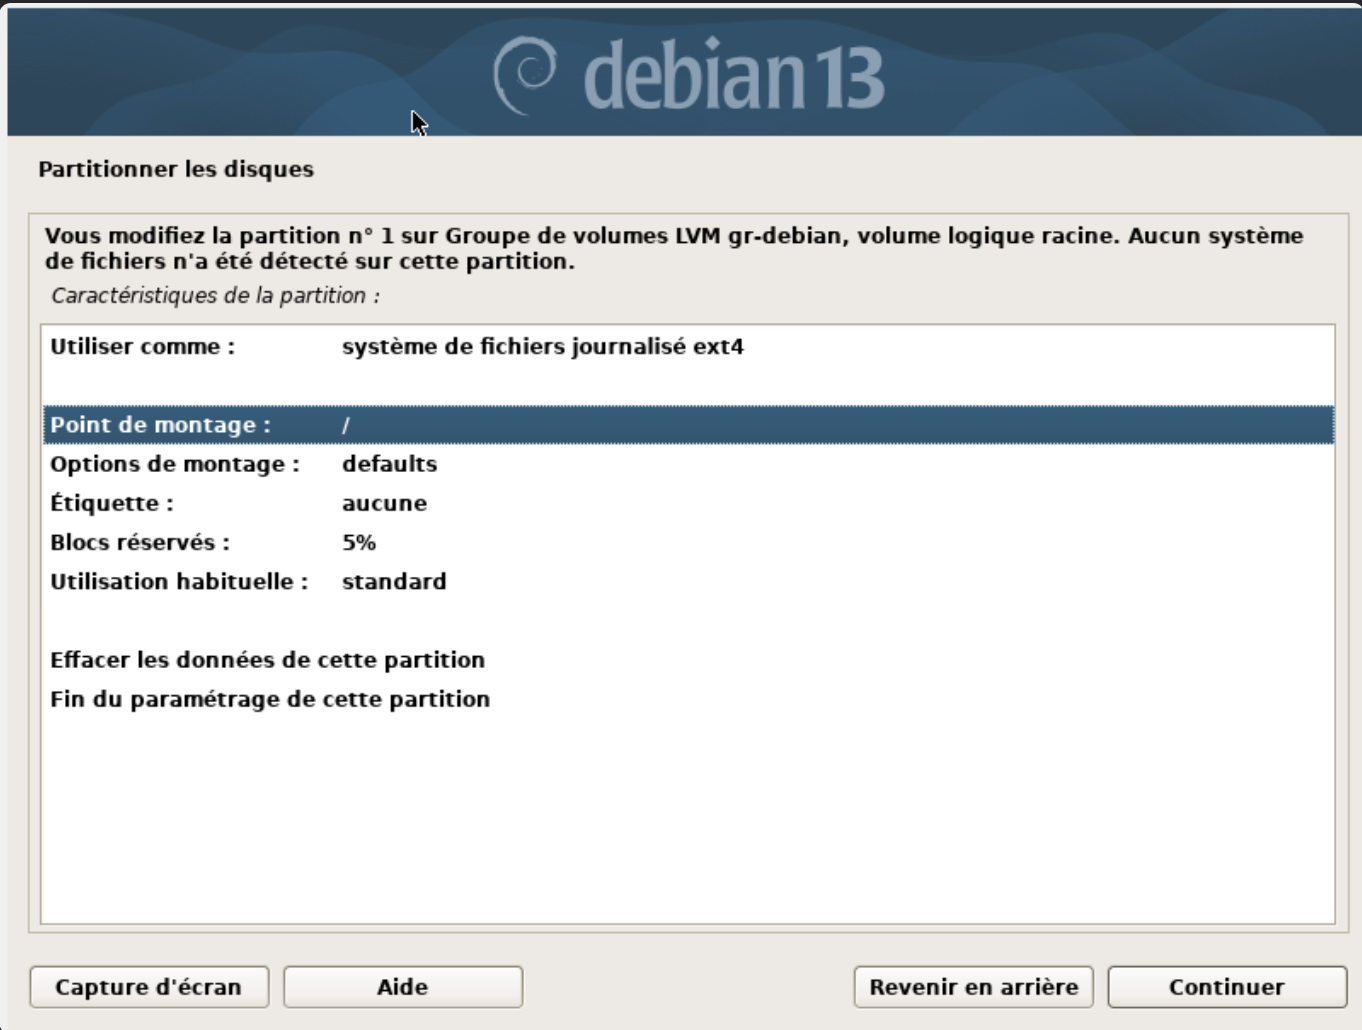Open the 'Aide' help button

click(x=403, y=987)
